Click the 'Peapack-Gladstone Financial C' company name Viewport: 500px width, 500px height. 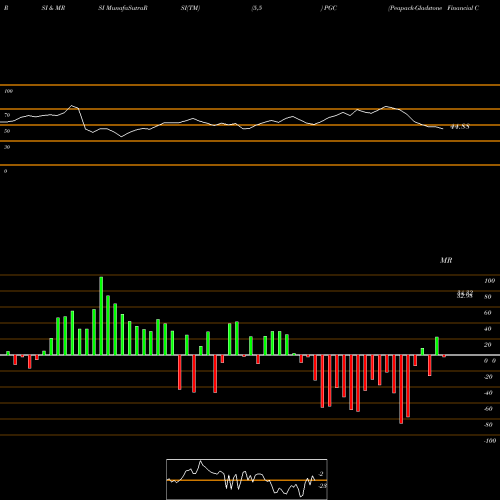(434, 8)
